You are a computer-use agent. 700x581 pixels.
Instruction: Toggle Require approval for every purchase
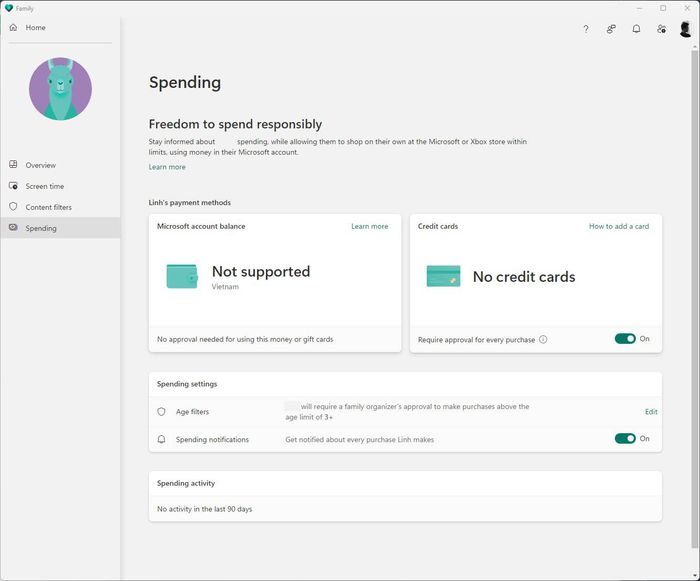pos(625,339)
